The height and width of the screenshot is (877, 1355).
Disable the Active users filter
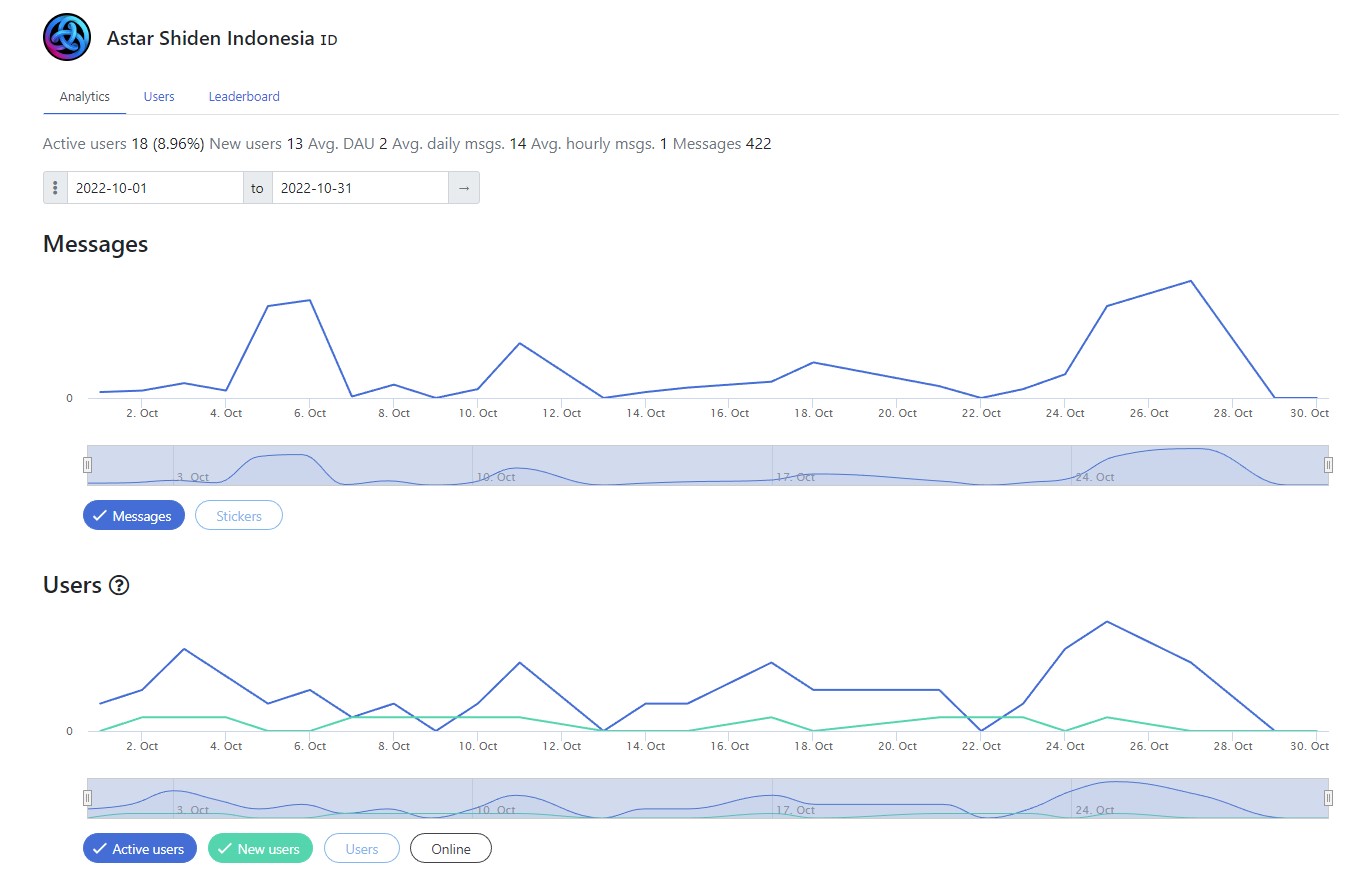[139, 848]
